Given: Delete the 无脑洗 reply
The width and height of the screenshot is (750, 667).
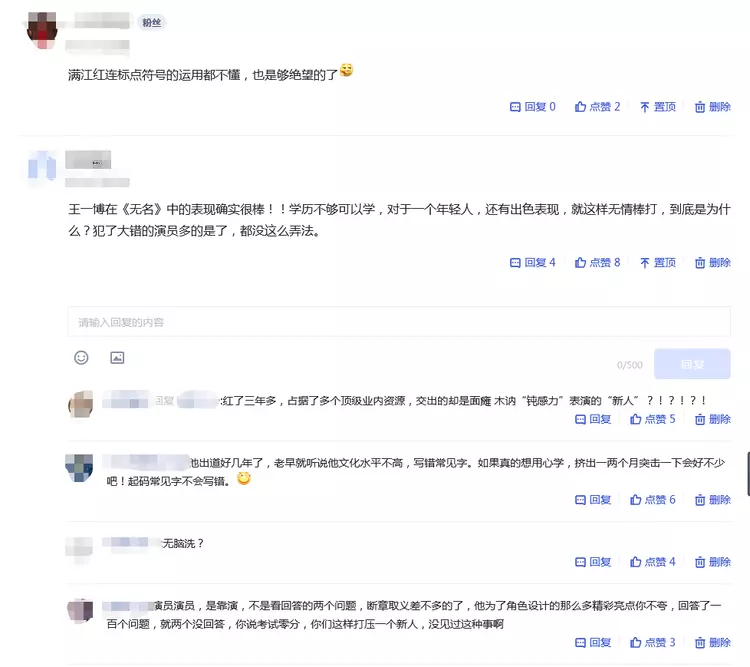Looking at the screenshot, I should [713, 562].
